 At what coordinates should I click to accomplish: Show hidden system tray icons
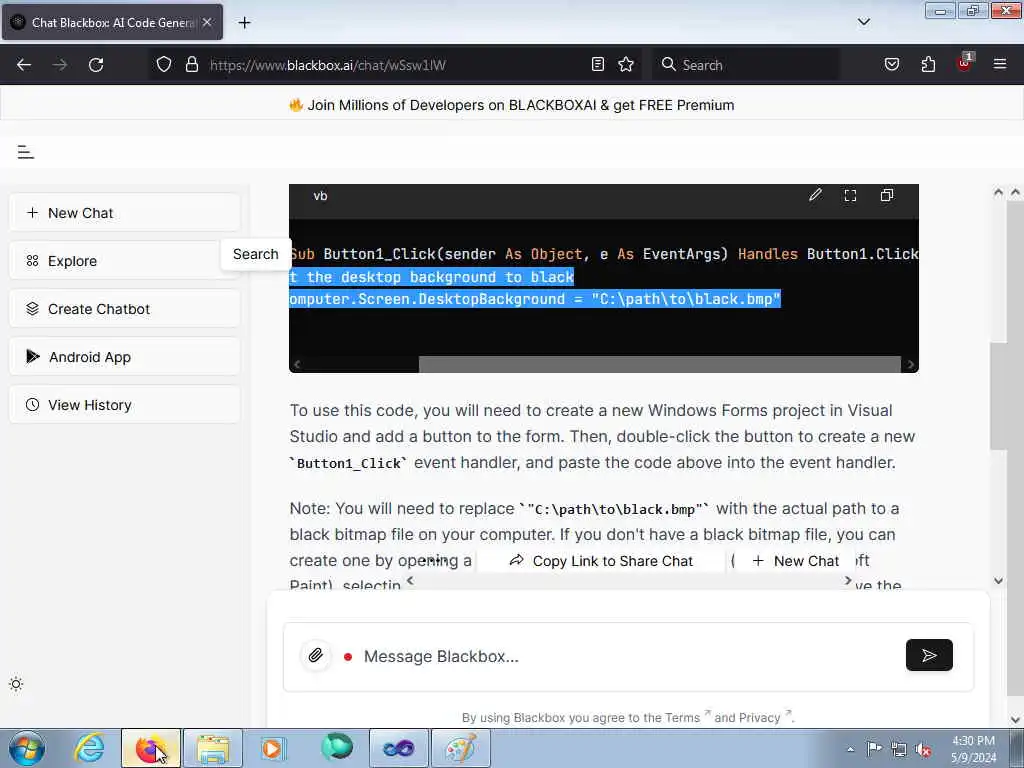coord(850,749)
